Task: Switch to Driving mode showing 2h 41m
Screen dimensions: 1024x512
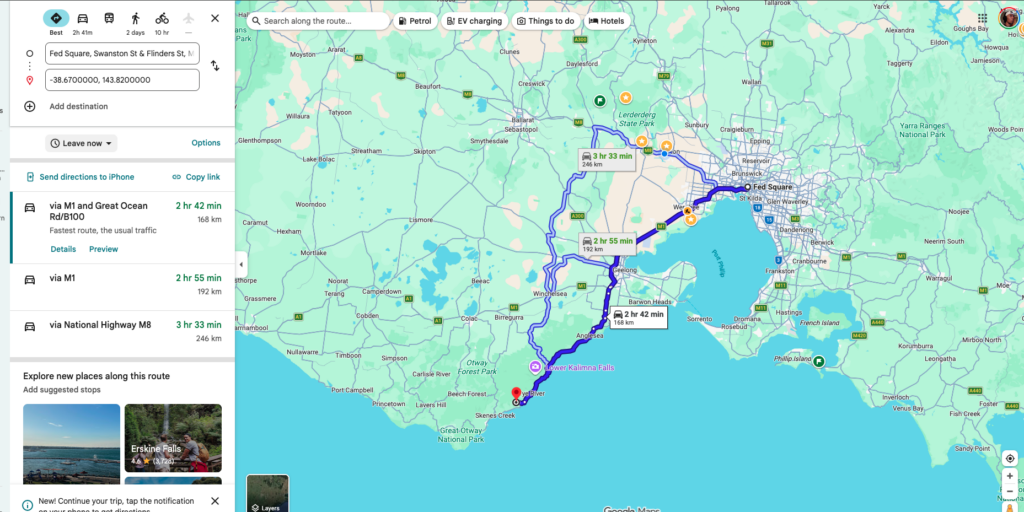Action: (x=82, y=18)
